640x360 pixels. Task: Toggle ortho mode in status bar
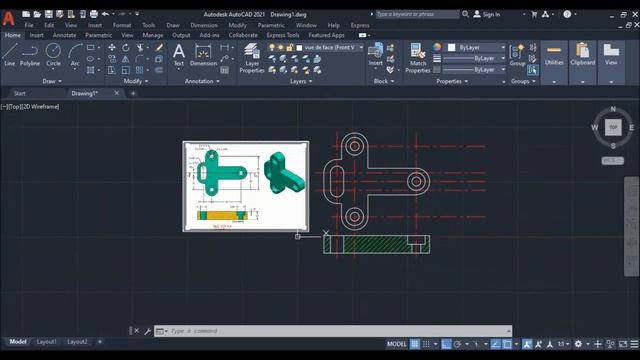pyautogui.click(x=446, y=344)
